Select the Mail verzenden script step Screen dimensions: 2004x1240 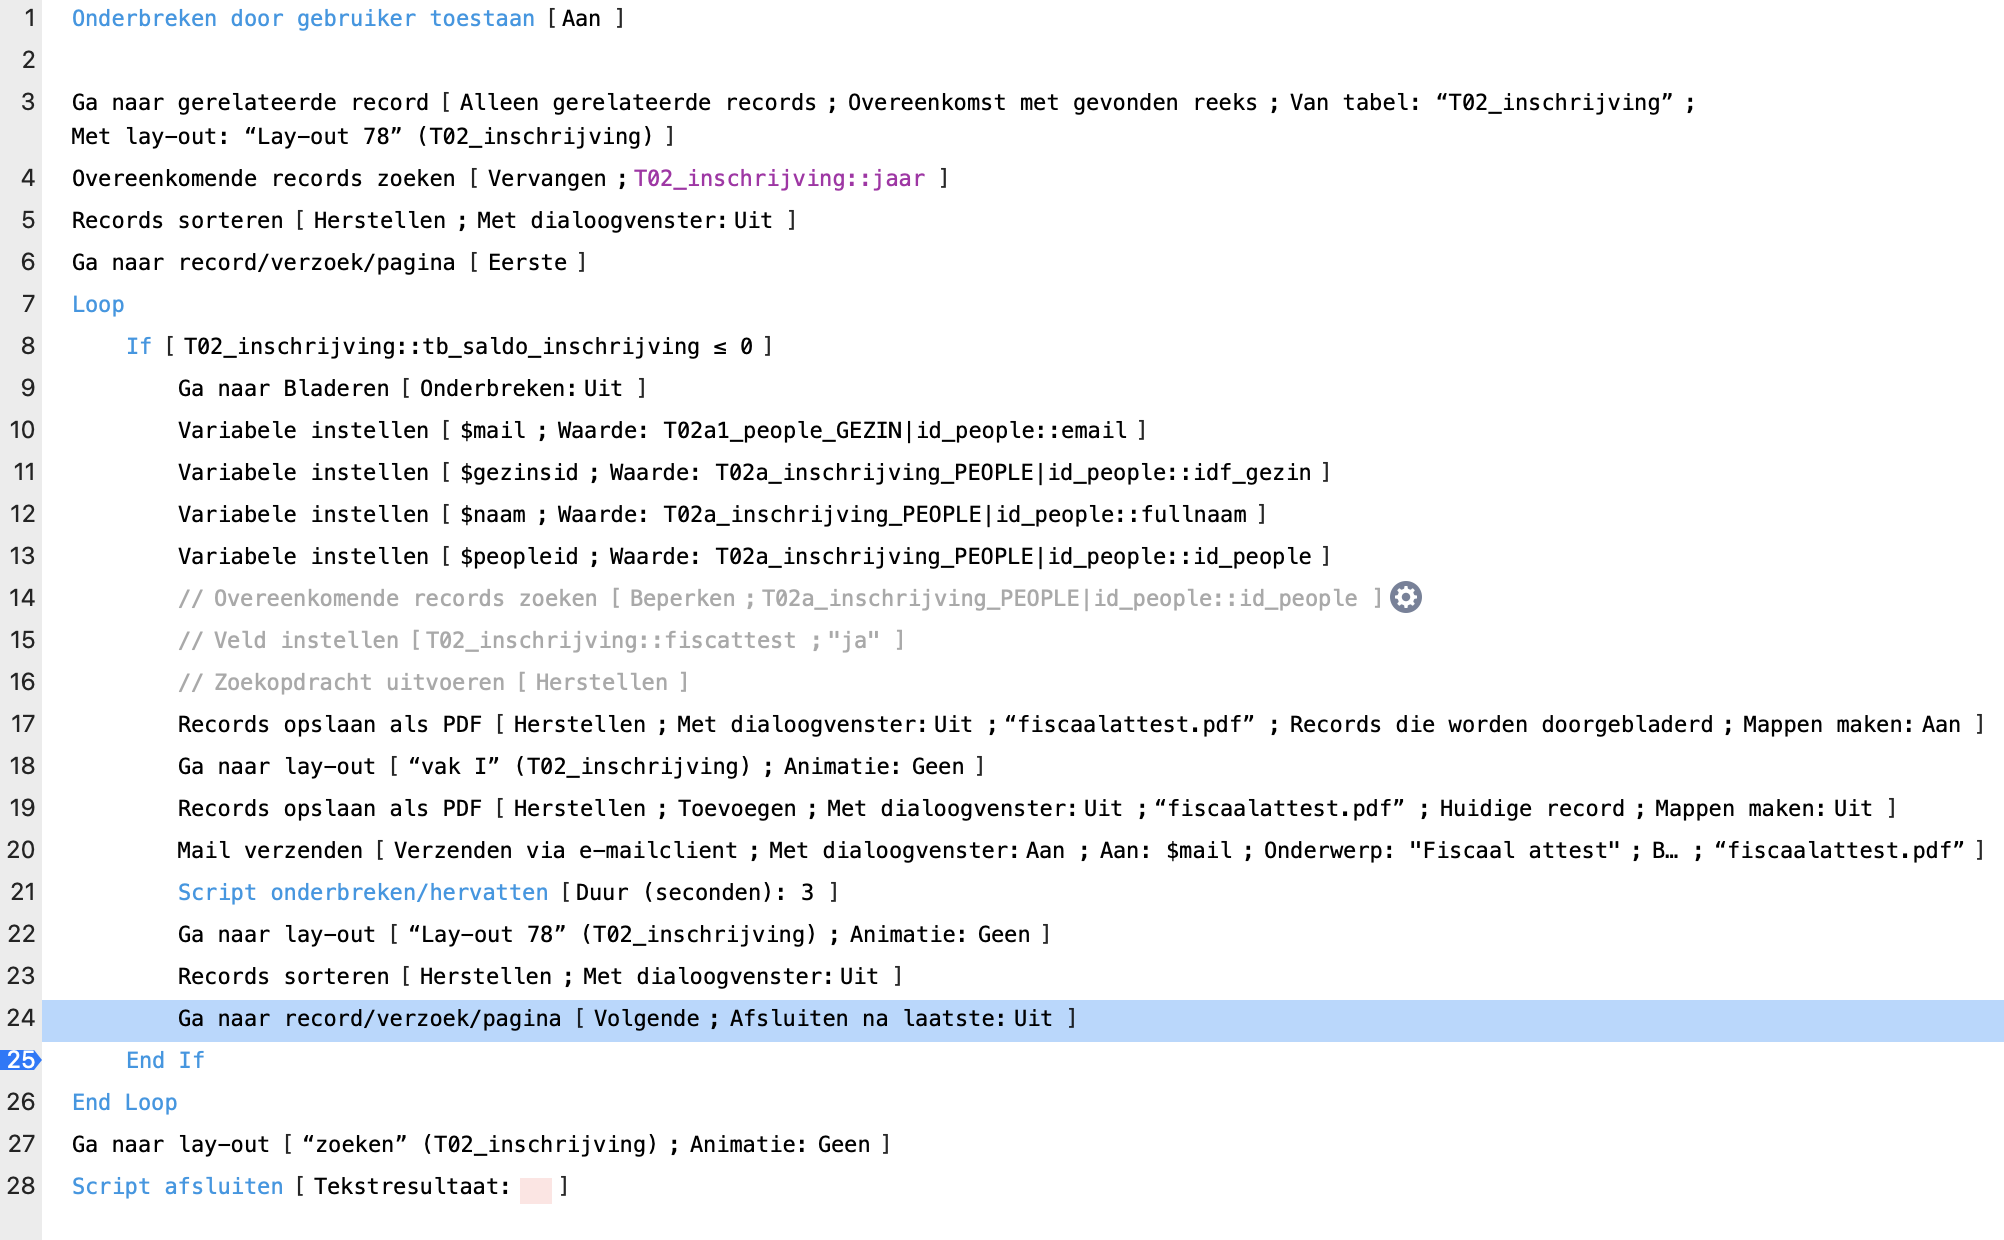coord(270,850)
